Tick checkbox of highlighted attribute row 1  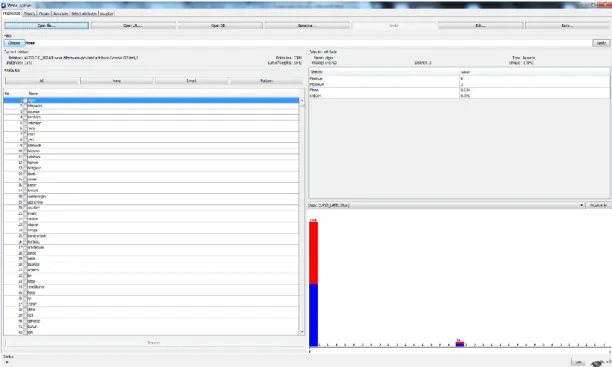tap(25, 100)
